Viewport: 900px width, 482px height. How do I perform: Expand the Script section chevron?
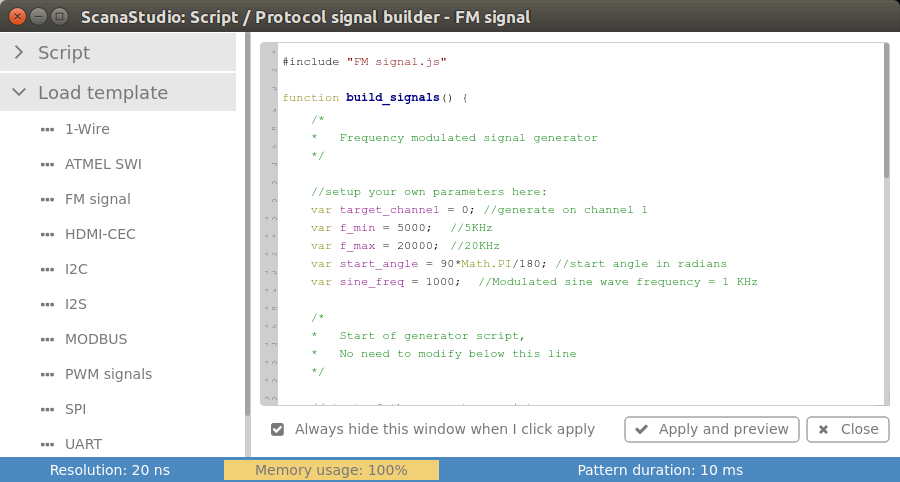coord(19,52)
